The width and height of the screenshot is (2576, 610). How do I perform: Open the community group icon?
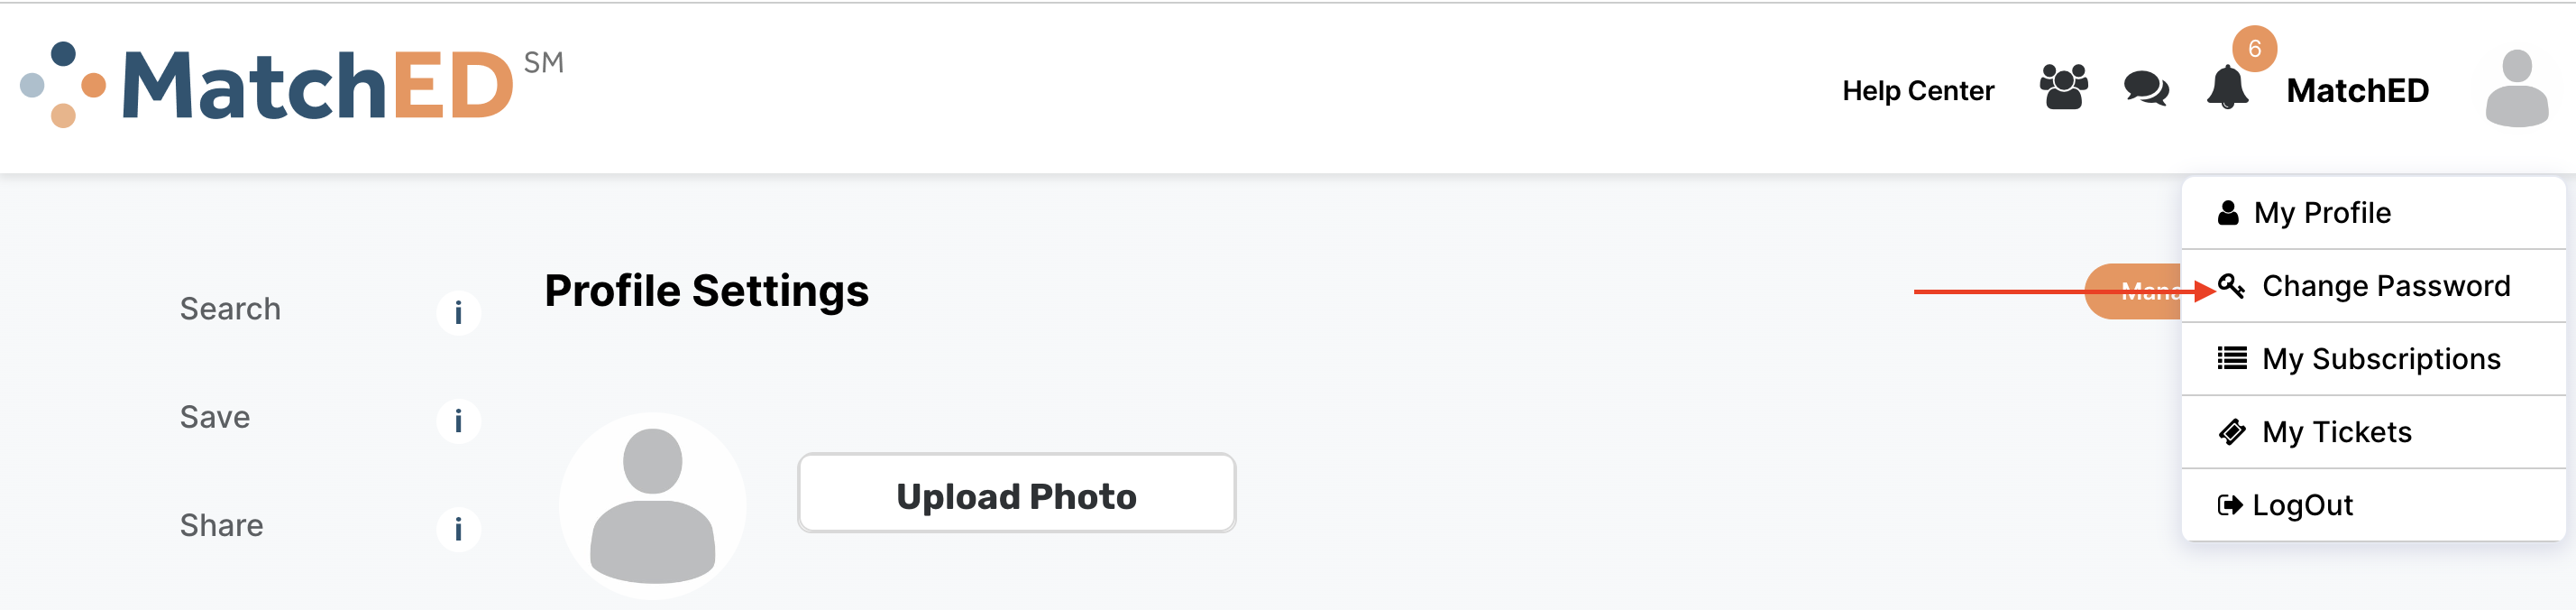click(x=2063, y=87)
